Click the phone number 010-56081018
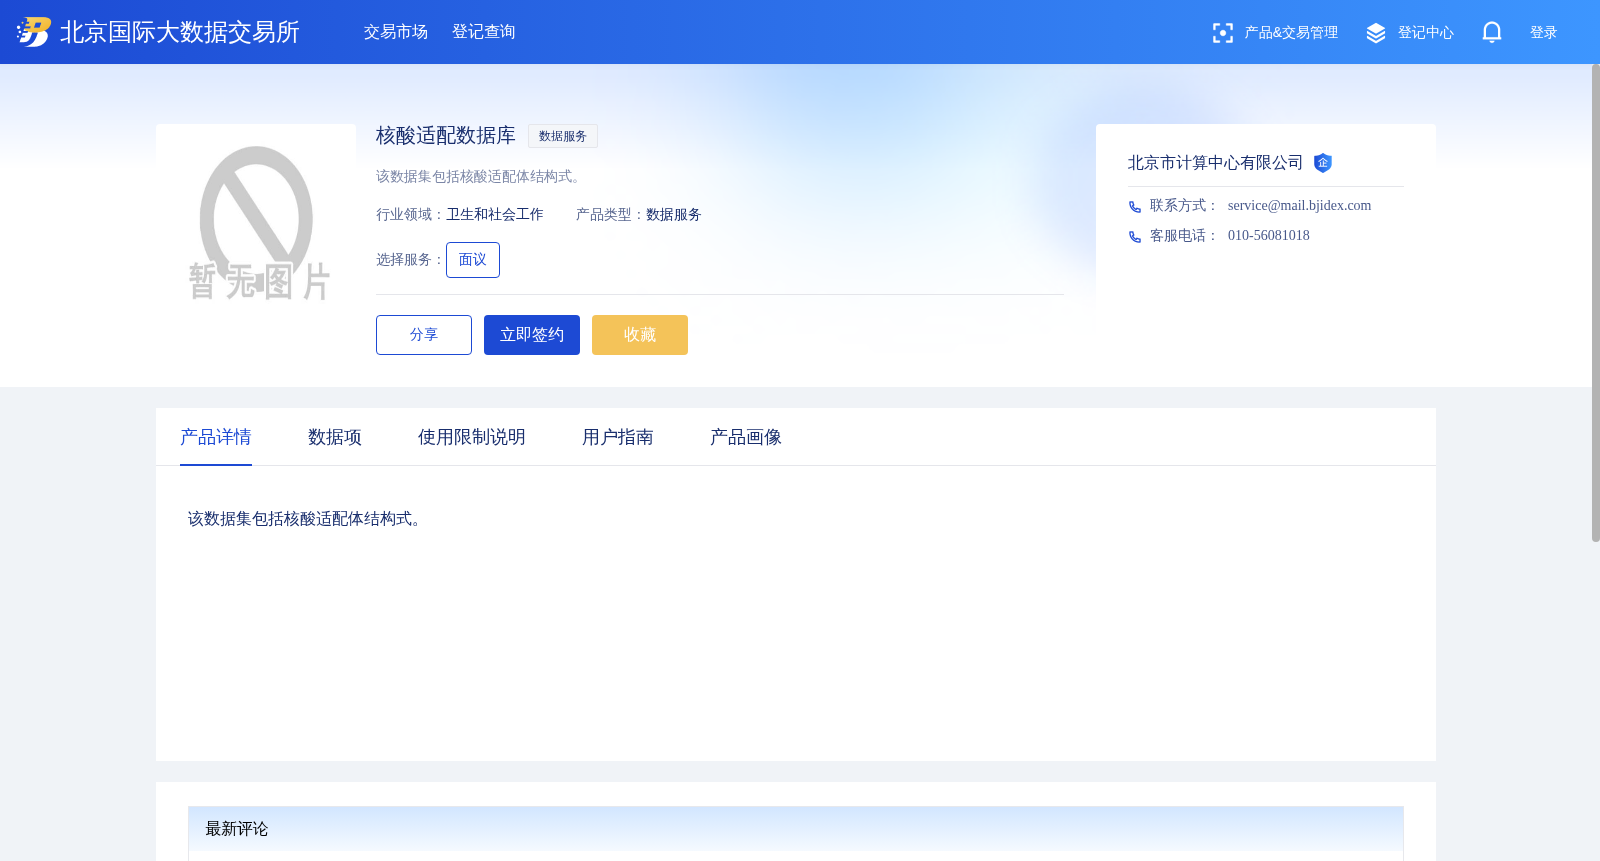The image size is (1600, 861). coord(1268,236)
